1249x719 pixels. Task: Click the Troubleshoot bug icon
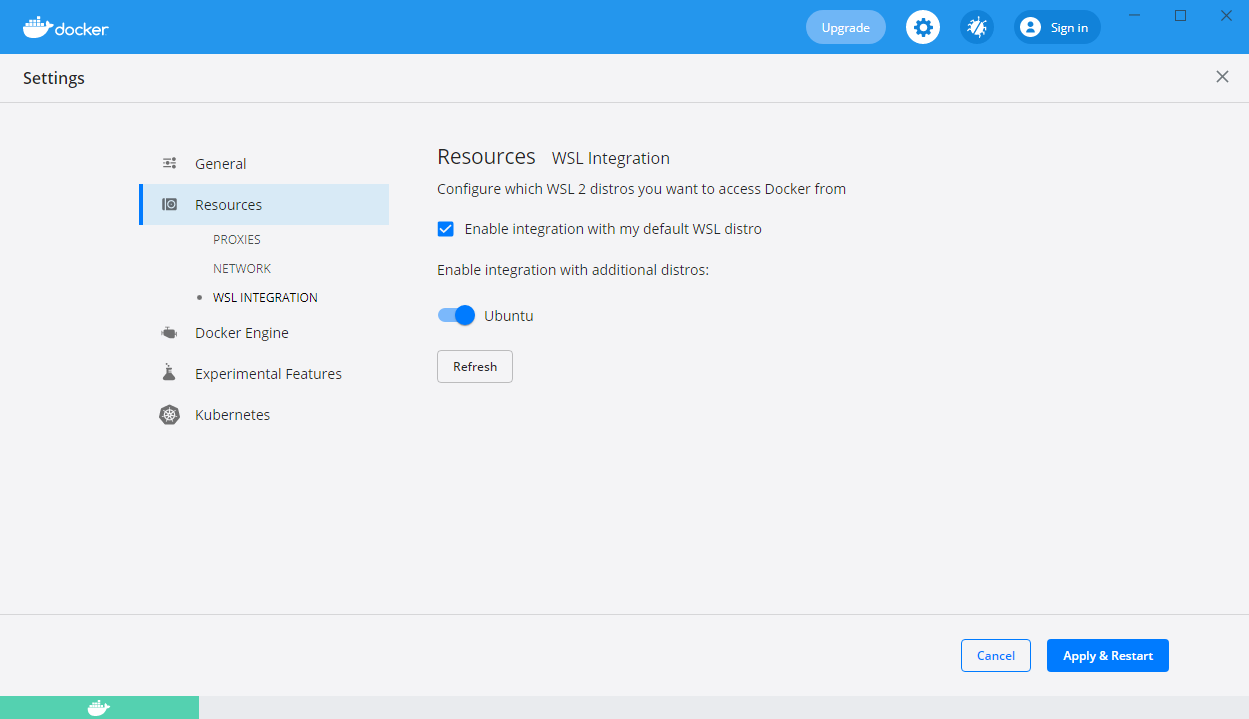point(976,27)
